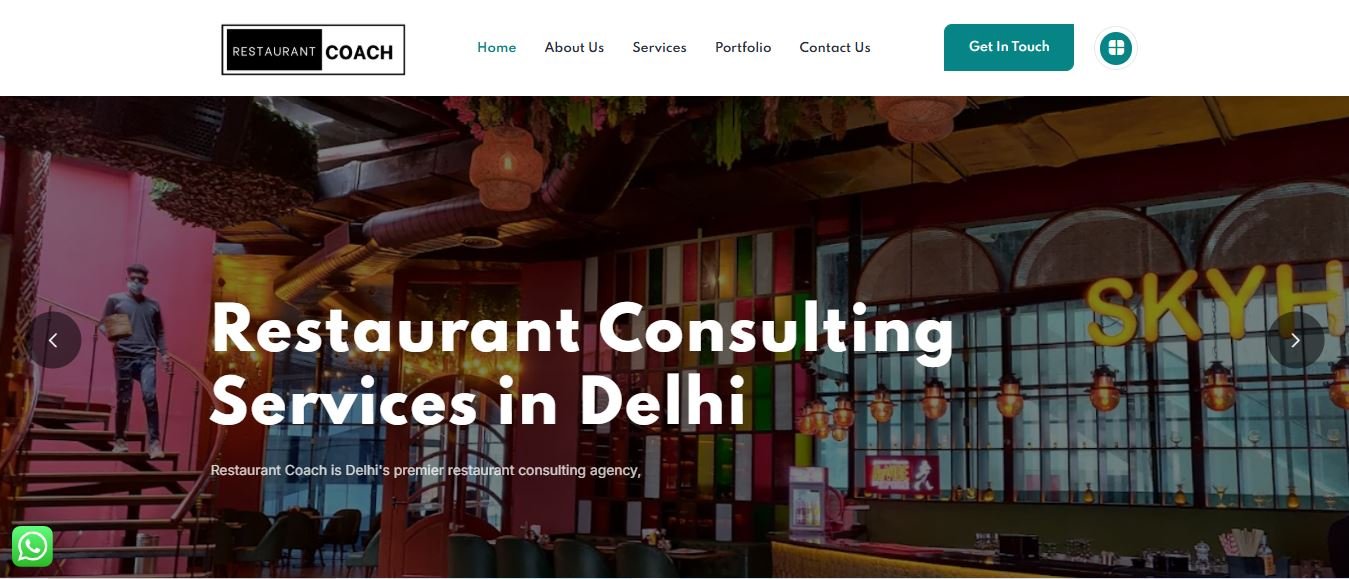Go to previous slide with left arrow

pyautogui.click(x=53, y=340)
